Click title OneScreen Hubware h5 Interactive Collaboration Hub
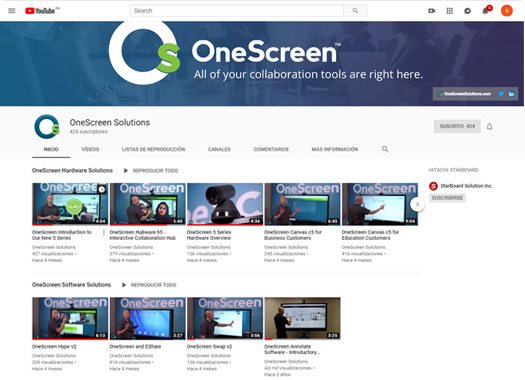 tap(143, 235)
